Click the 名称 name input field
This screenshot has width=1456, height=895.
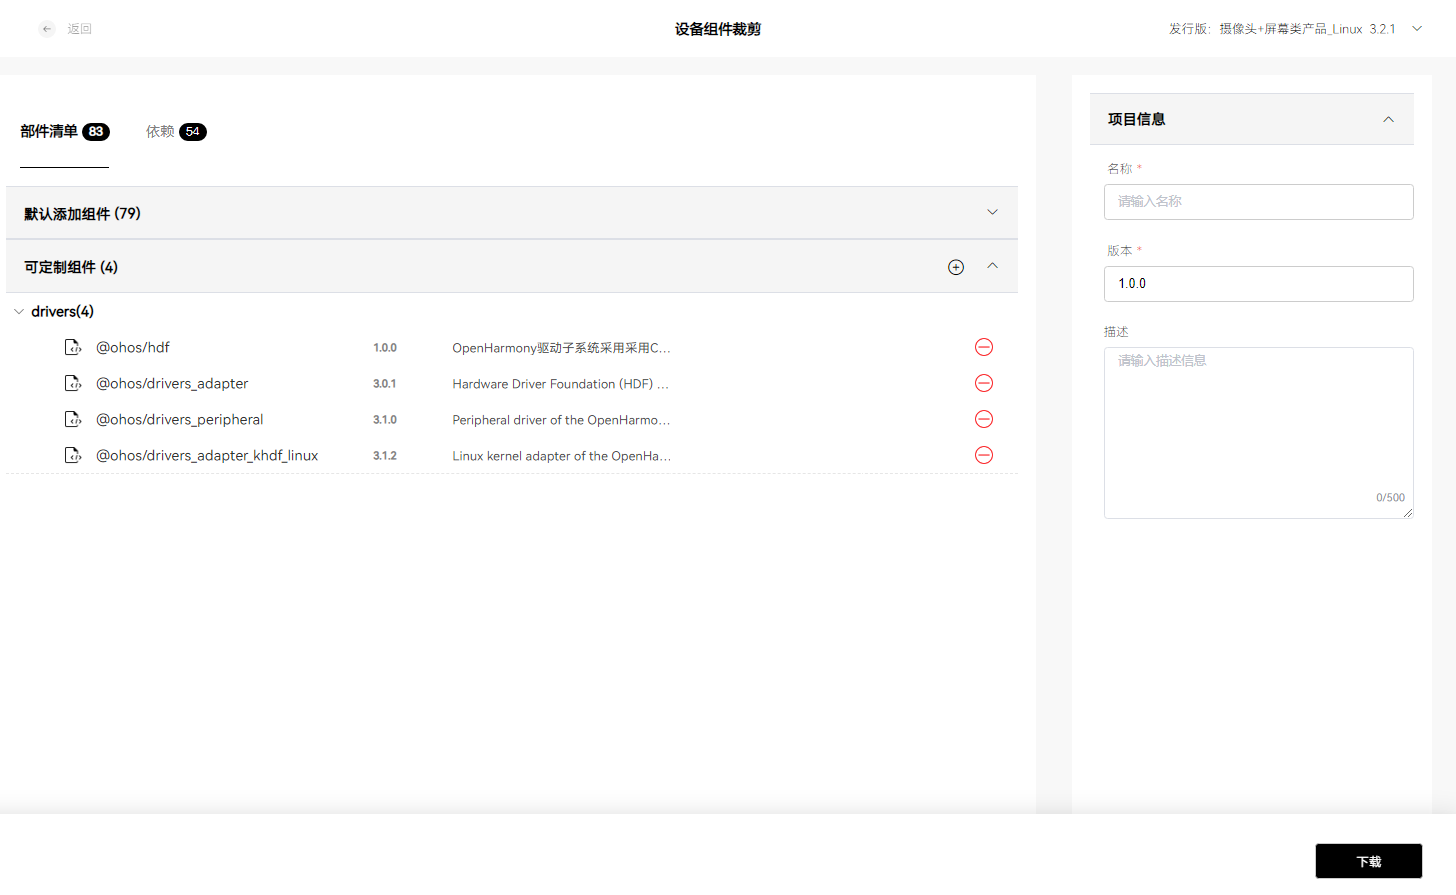pyautogui.click(x=1258, y=202)
